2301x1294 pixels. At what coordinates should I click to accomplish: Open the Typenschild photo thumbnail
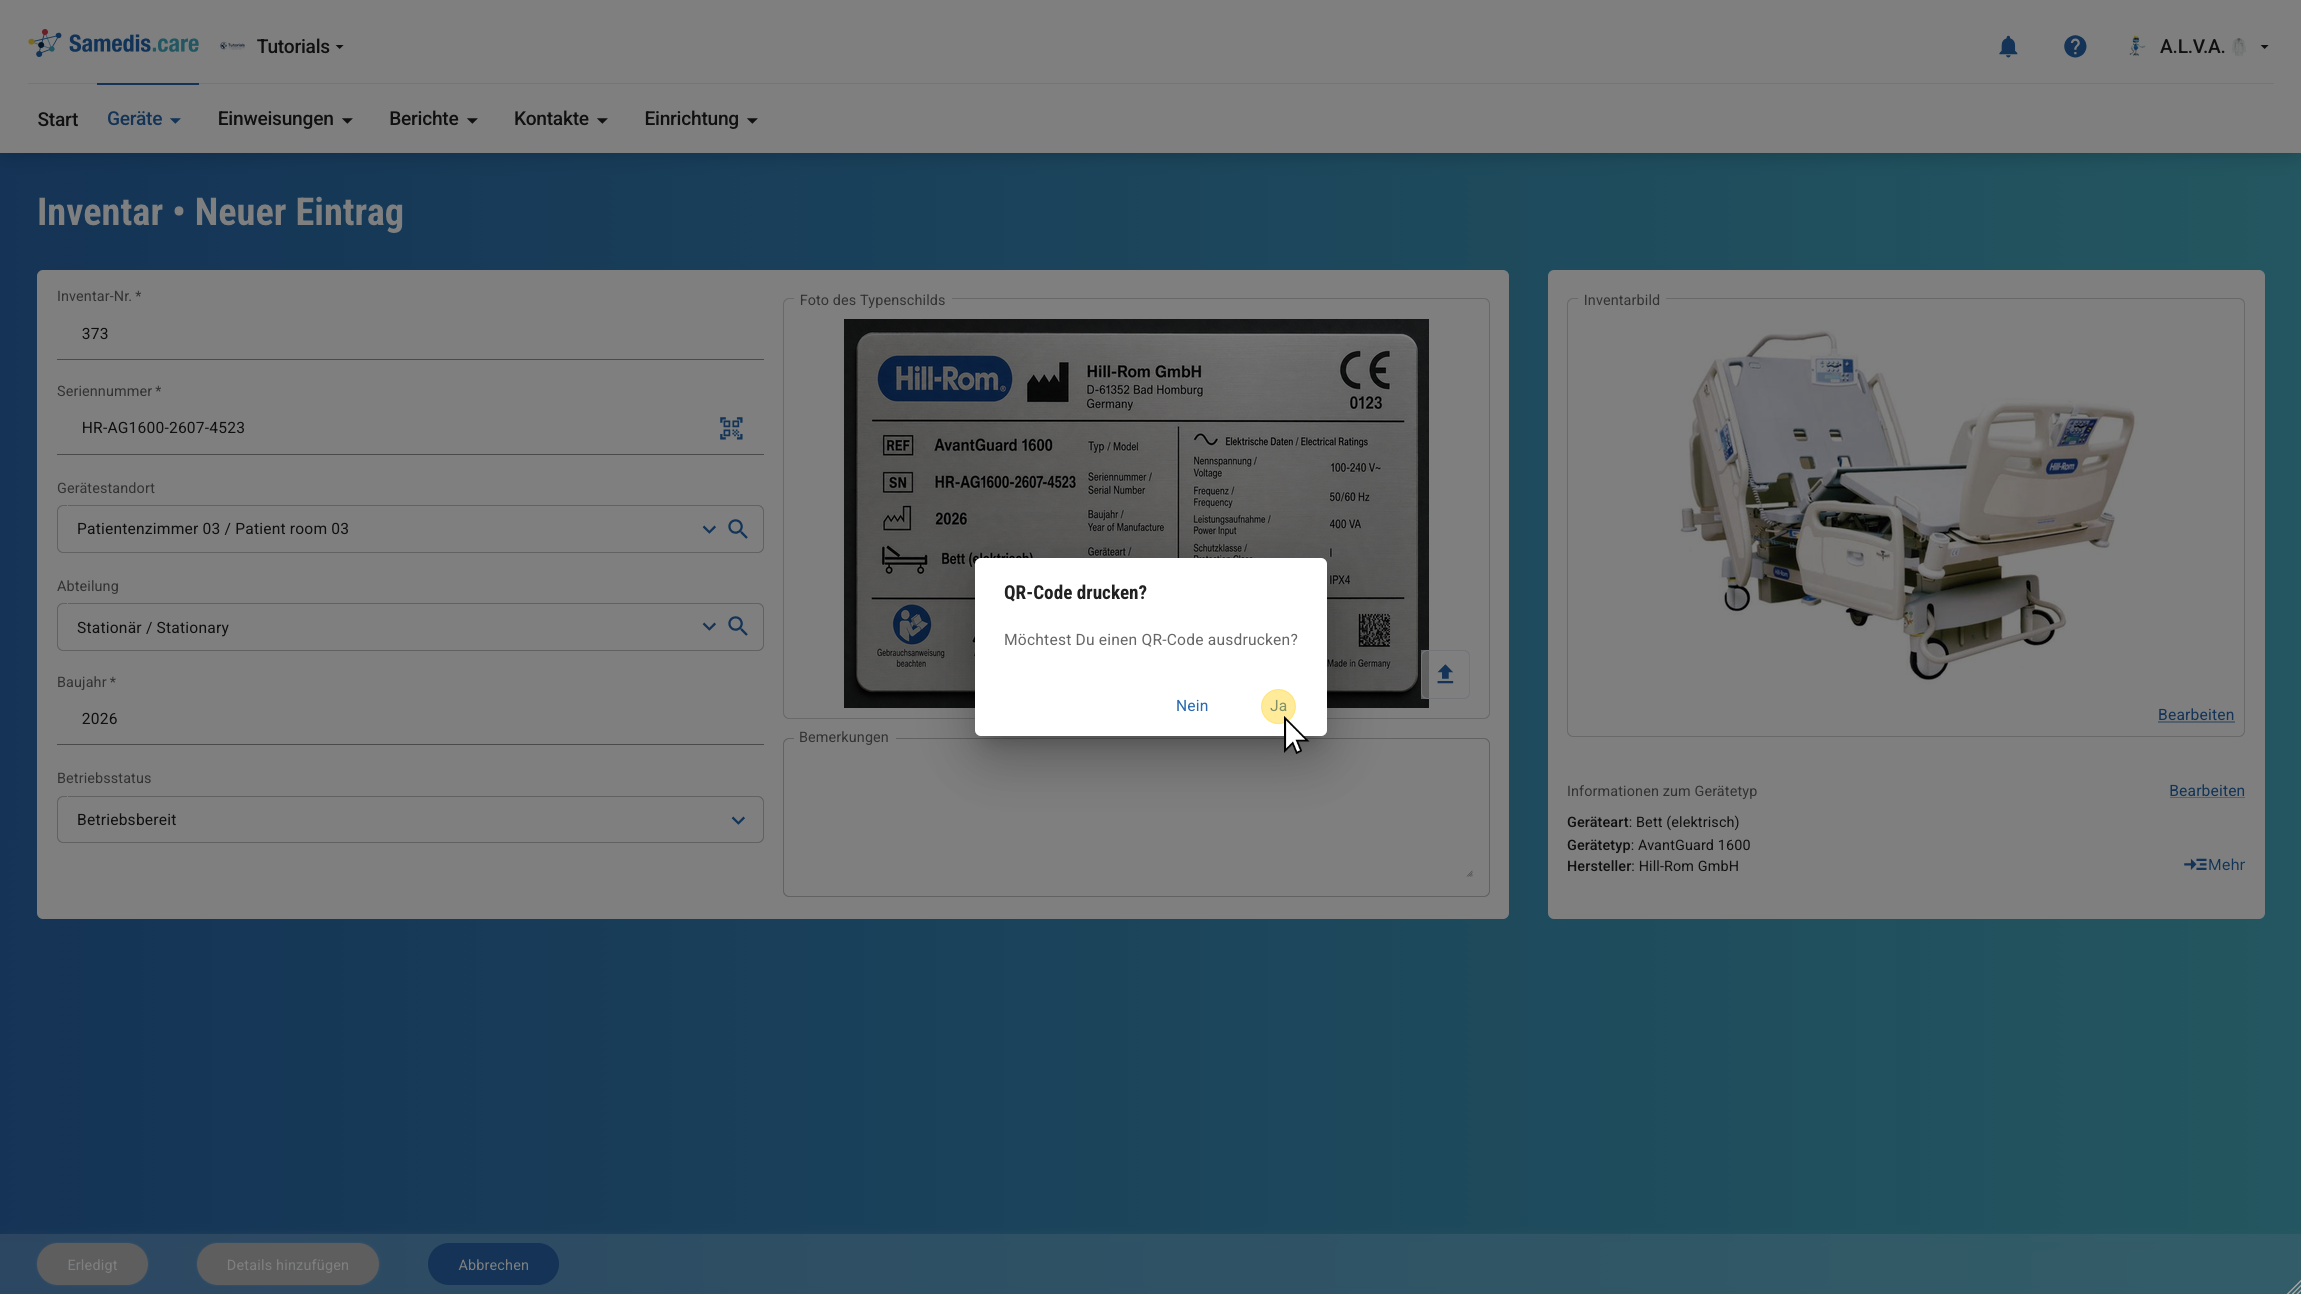tap(1136, 513)
